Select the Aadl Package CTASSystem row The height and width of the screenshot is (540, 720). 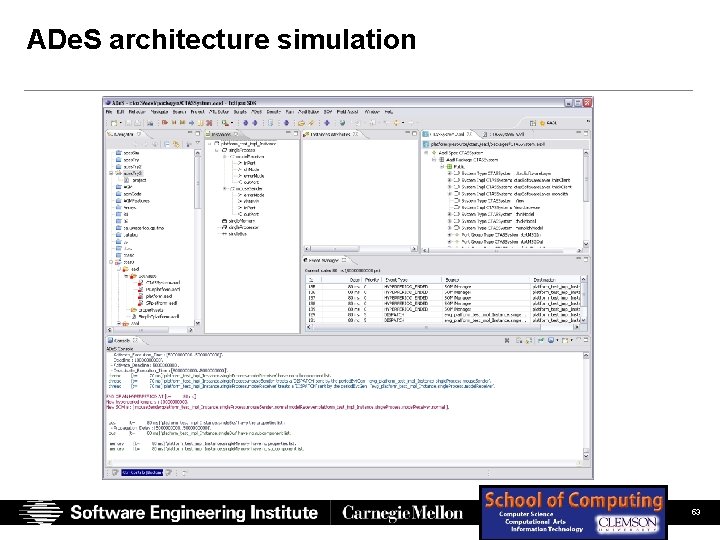(468, 160)
